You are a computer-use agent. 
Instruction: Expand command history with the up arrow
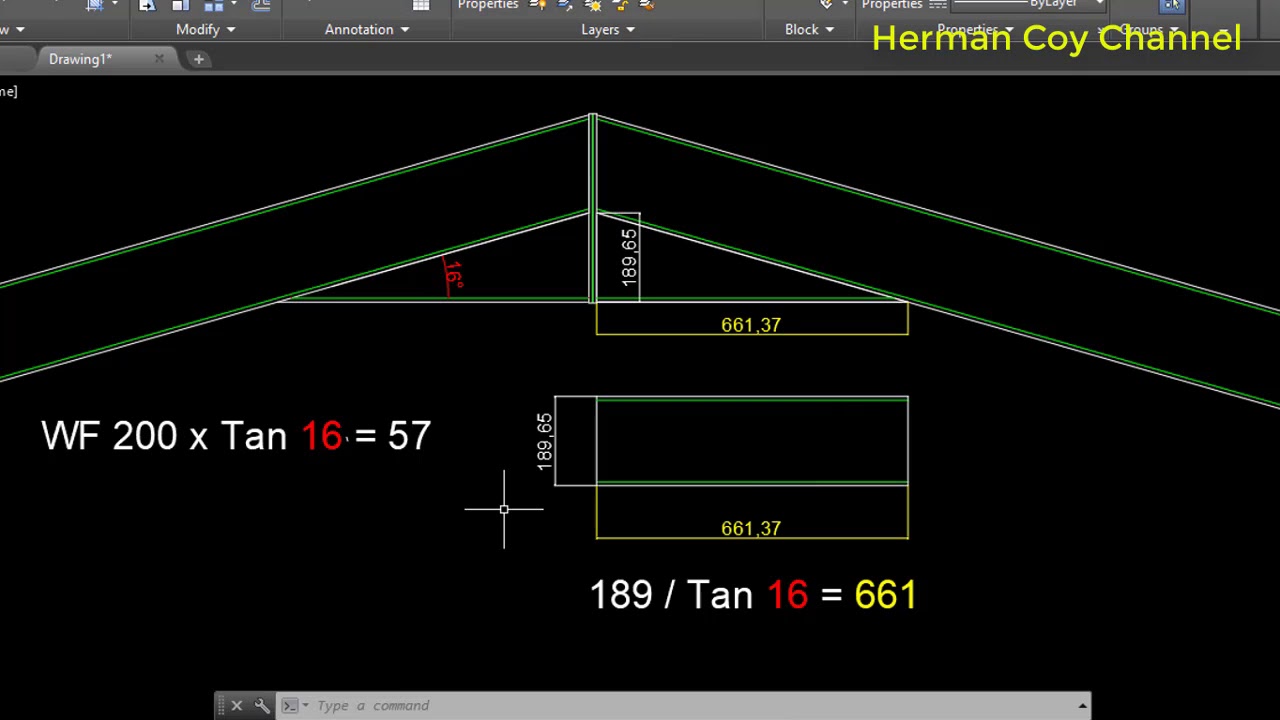(x=1082, y=706)
